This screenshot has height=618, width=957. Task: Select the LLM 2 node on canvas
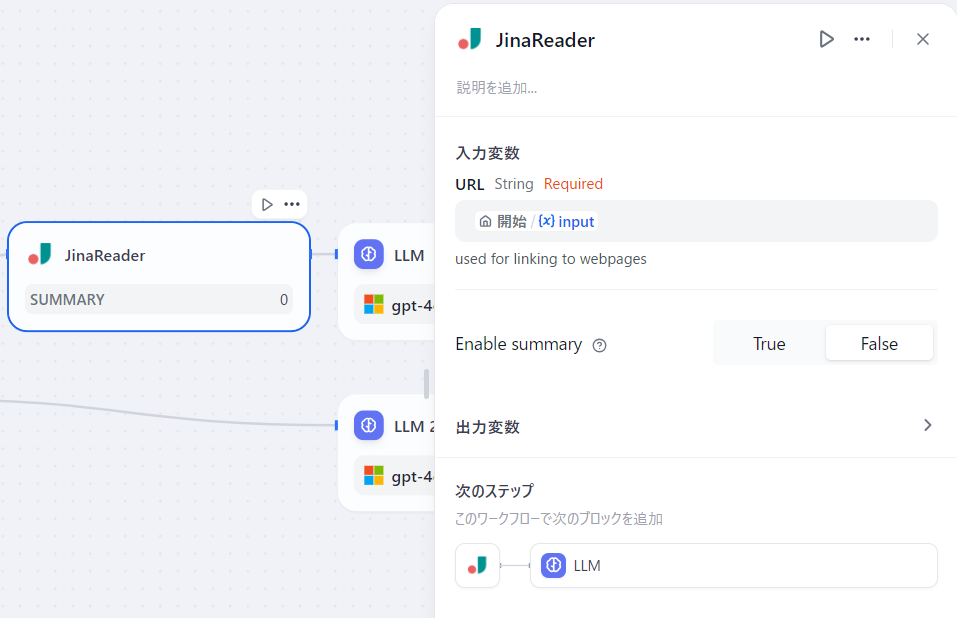(x=386, y=452)
